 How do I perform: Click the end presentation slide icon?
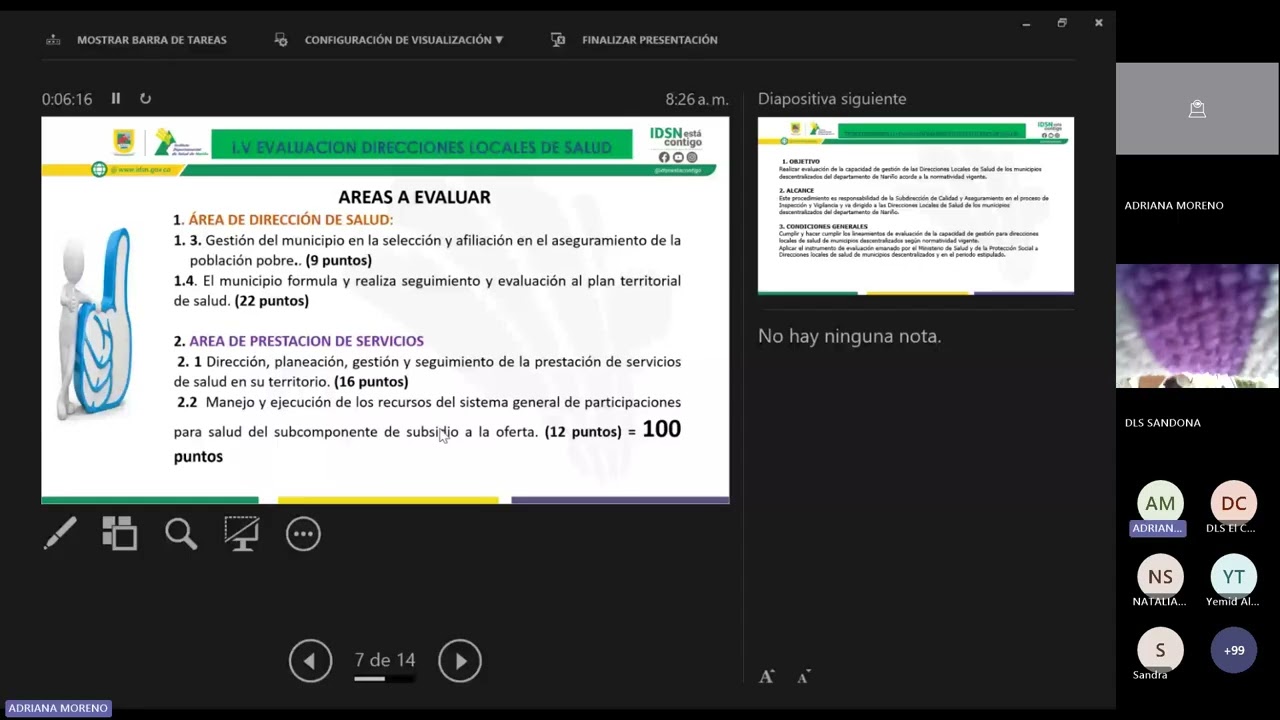coord(558,40)
